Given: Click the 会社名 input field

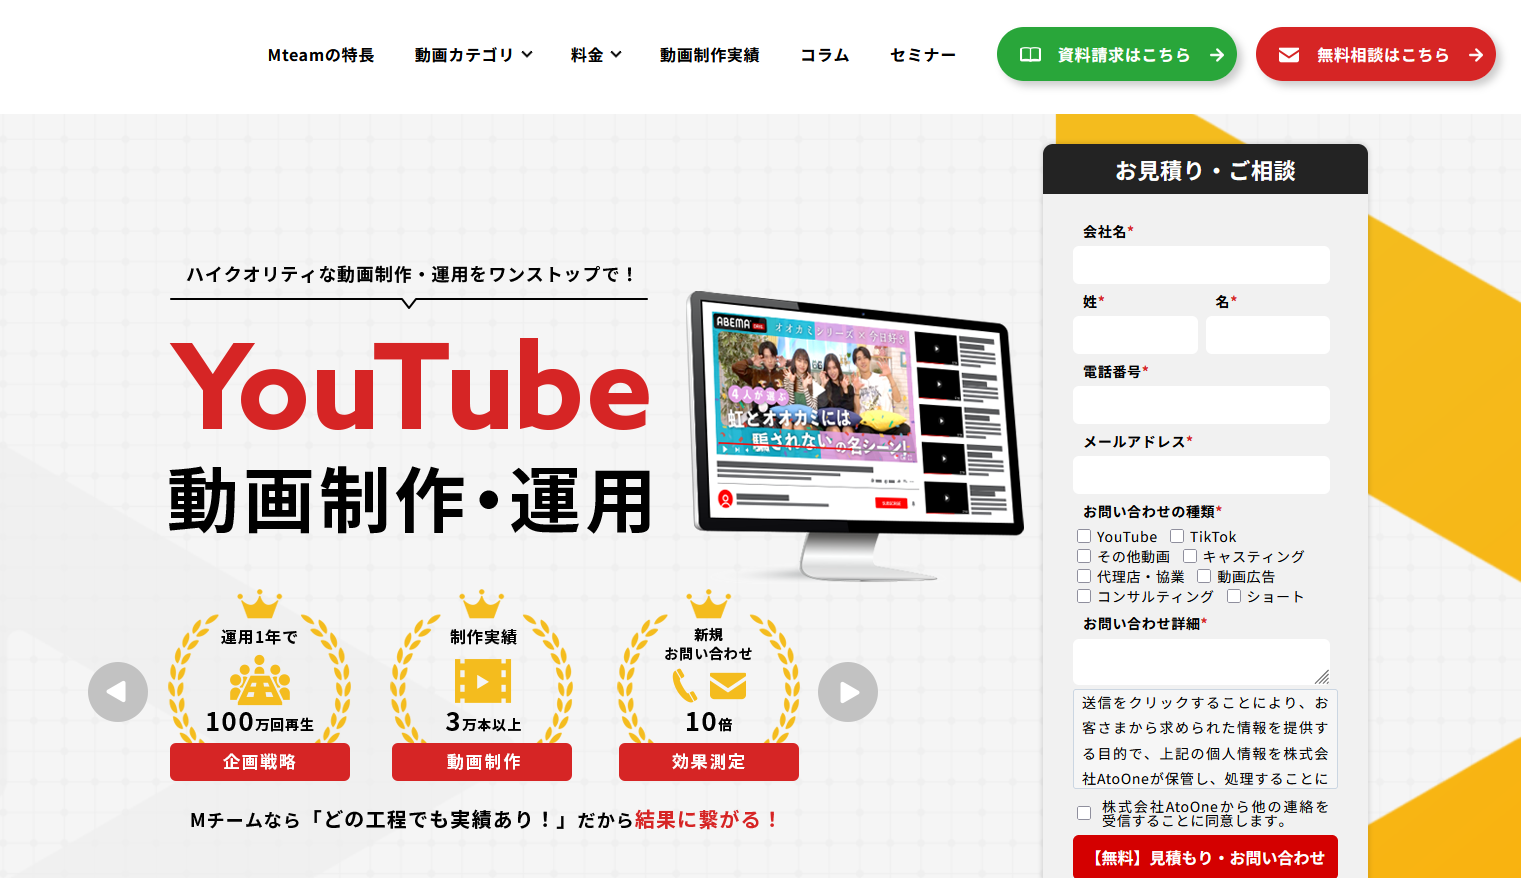Looking at the screenshot, I should click(1201, 264).
